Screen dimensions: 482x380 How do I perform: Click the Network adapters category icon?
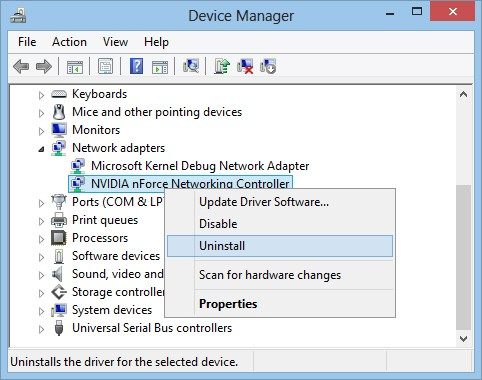(x=59, y=148)
